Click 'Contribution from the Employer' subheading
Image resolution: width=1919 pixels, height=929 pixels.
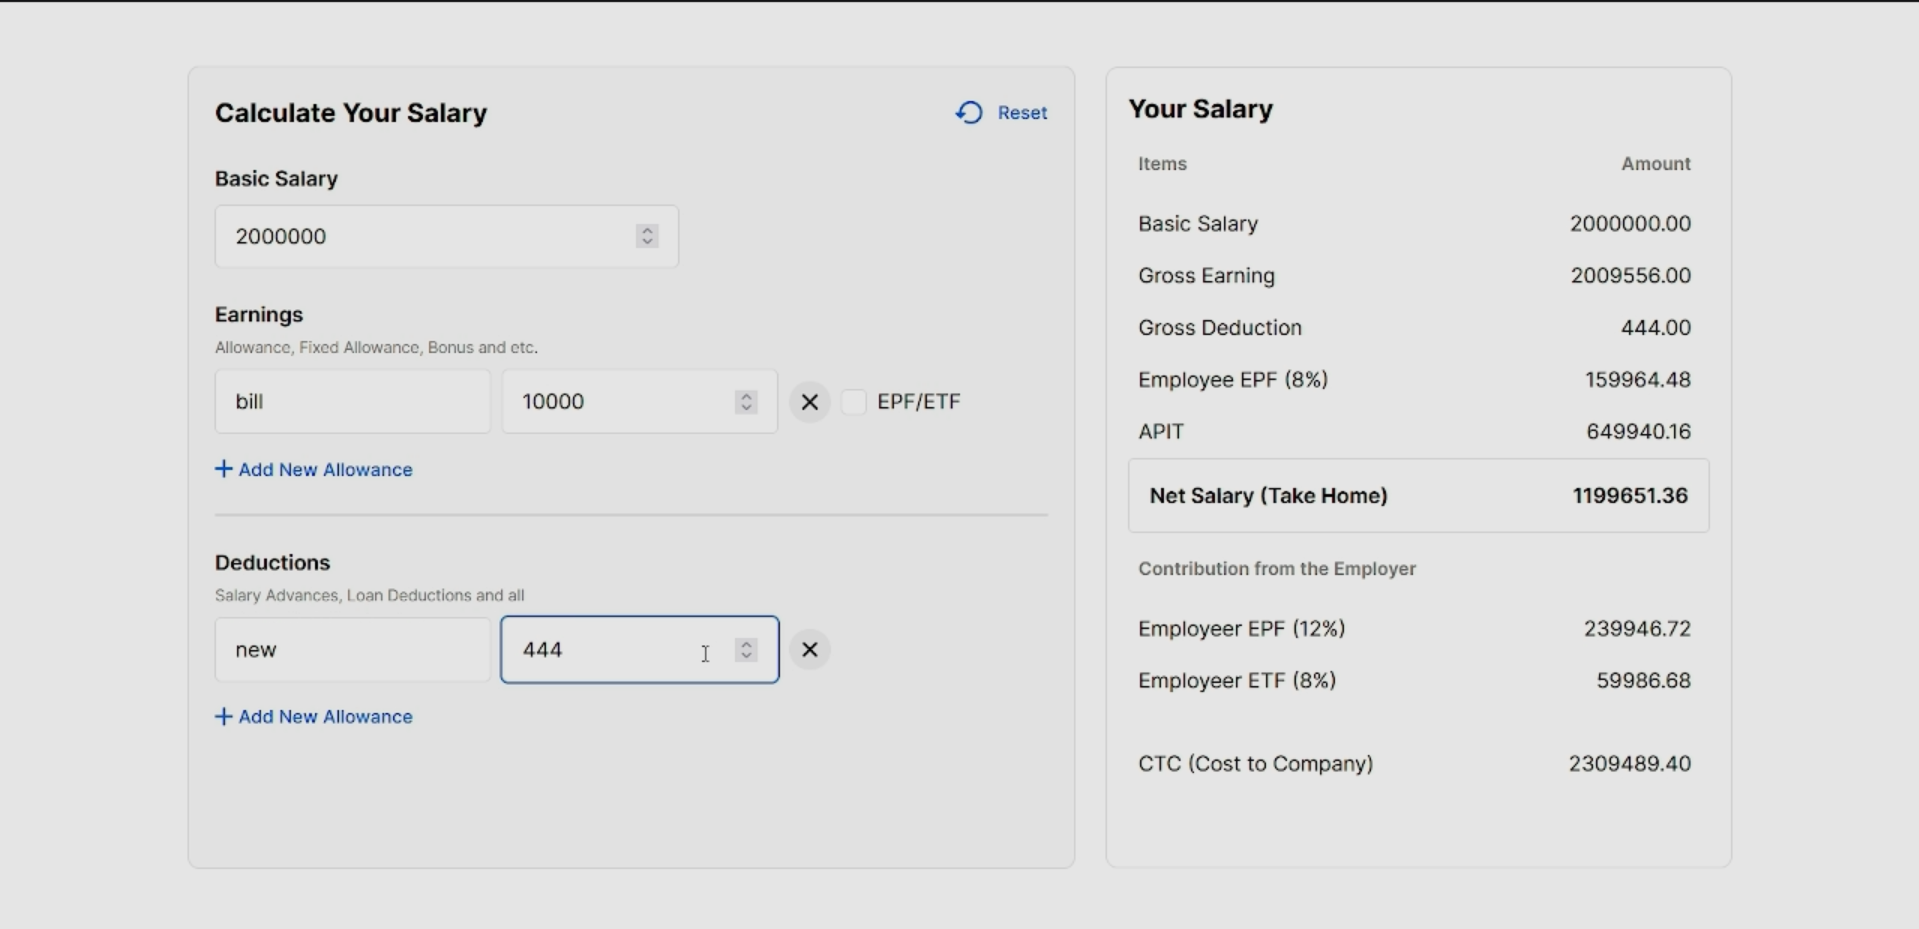(x=1277, y=569)
